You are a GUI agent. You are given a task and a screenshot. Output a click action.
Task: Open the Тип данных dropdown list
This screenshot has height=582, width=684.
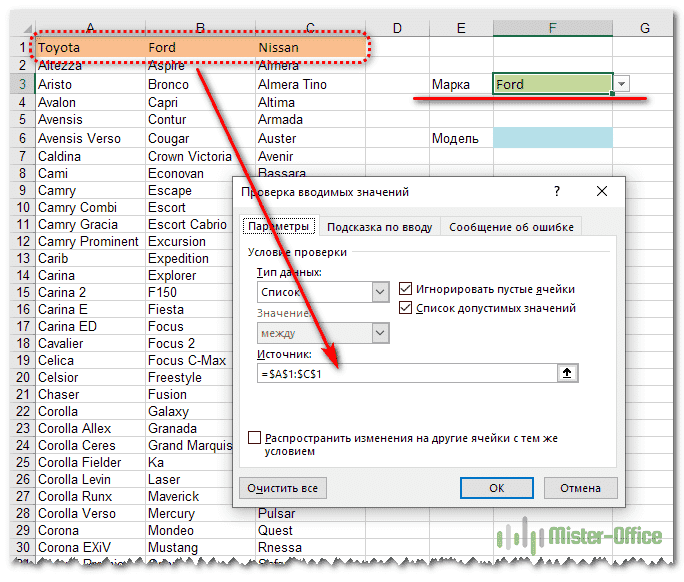(x=379, y=292)
